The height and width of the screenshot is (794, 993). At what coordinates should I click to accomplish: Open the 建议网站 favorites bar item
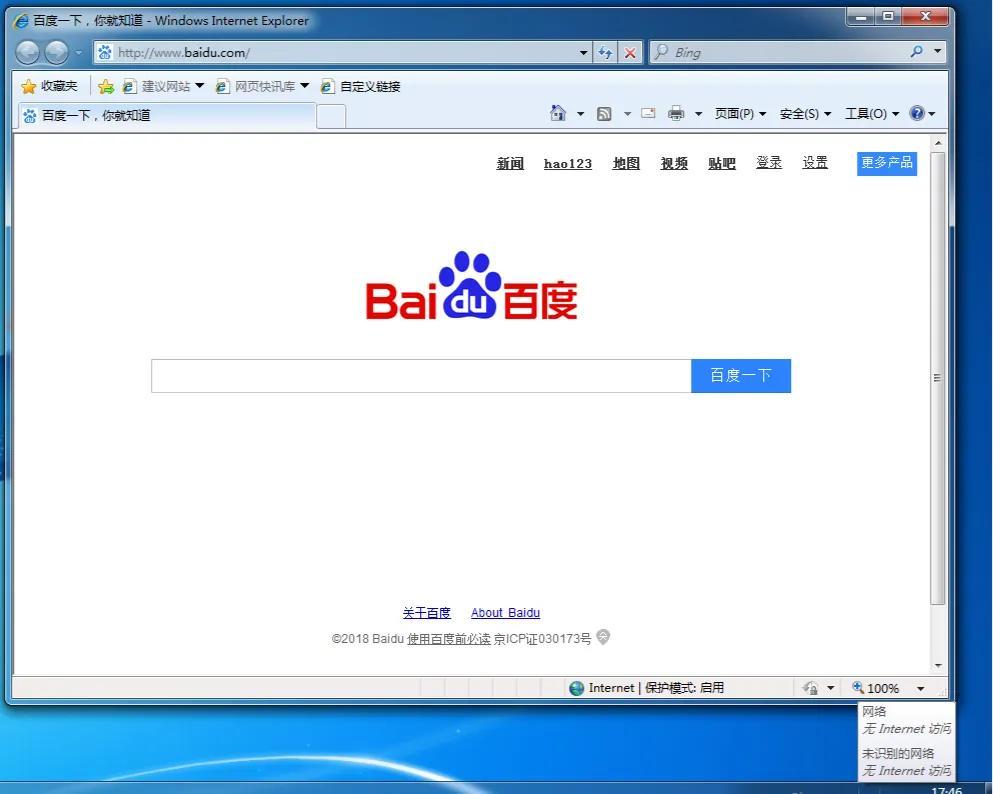[x=163, y=86]
